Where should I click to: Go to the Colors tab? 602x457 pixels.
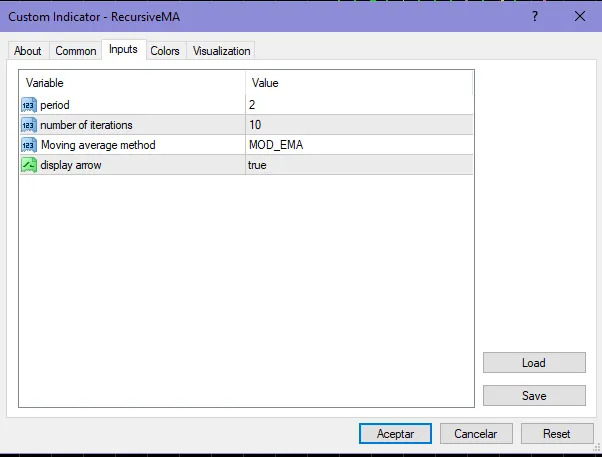click(165, 51)
